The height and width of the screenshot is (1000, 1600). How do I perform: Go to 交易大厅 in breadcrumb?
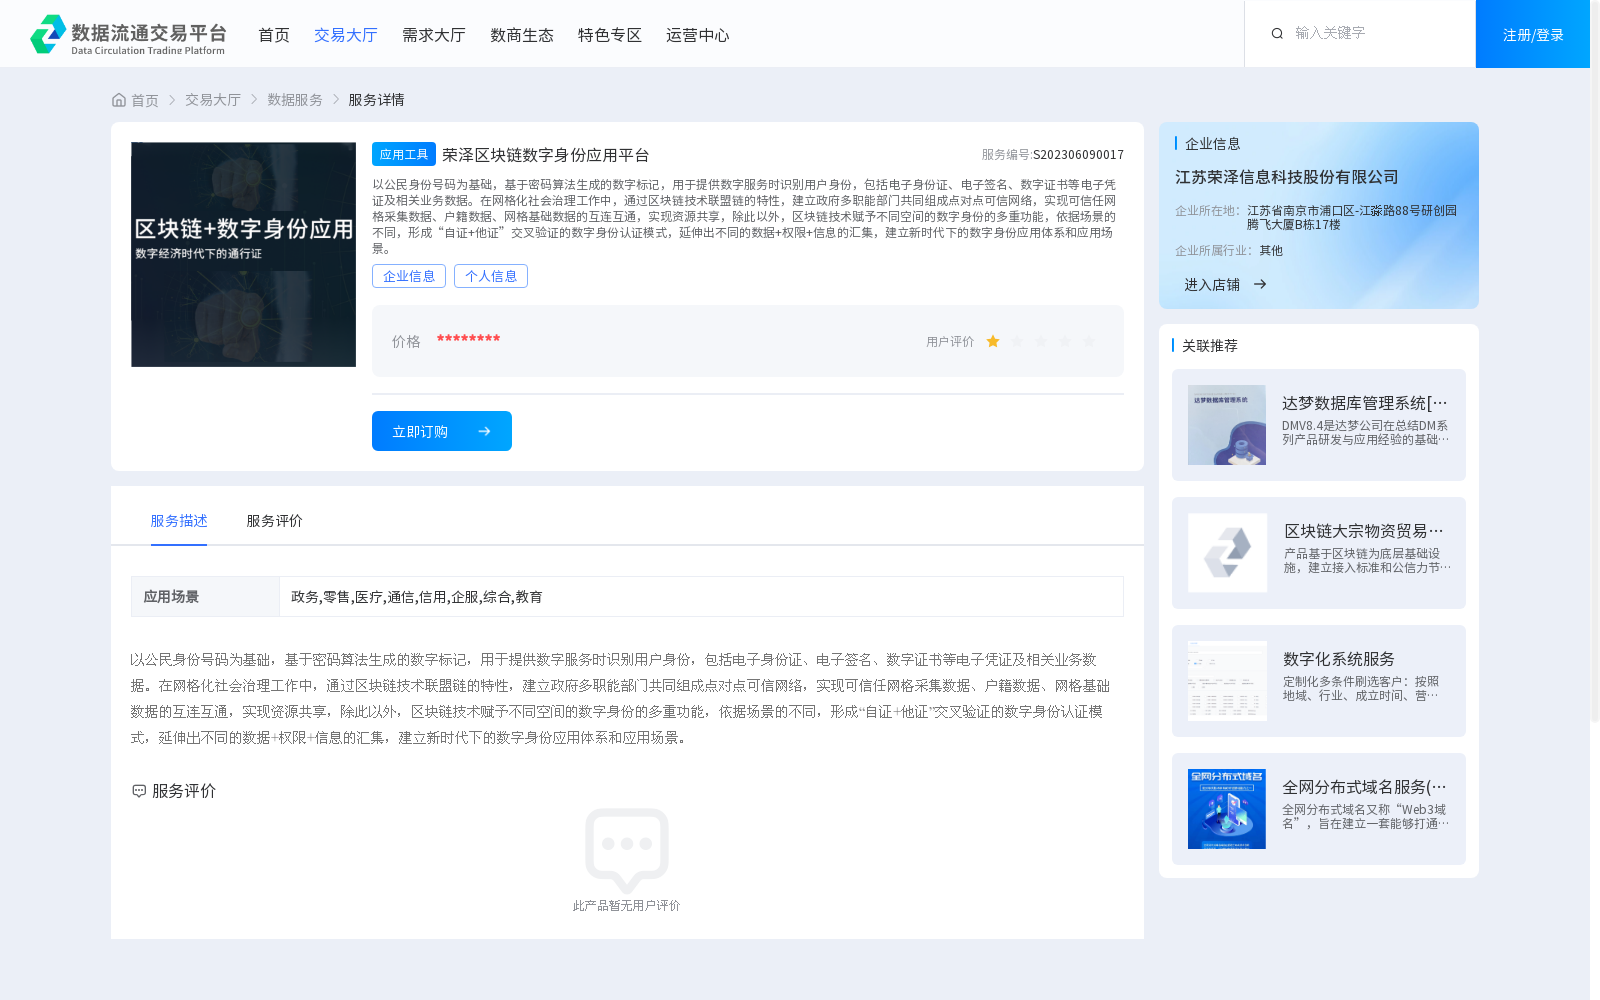(x=213, y=100)
